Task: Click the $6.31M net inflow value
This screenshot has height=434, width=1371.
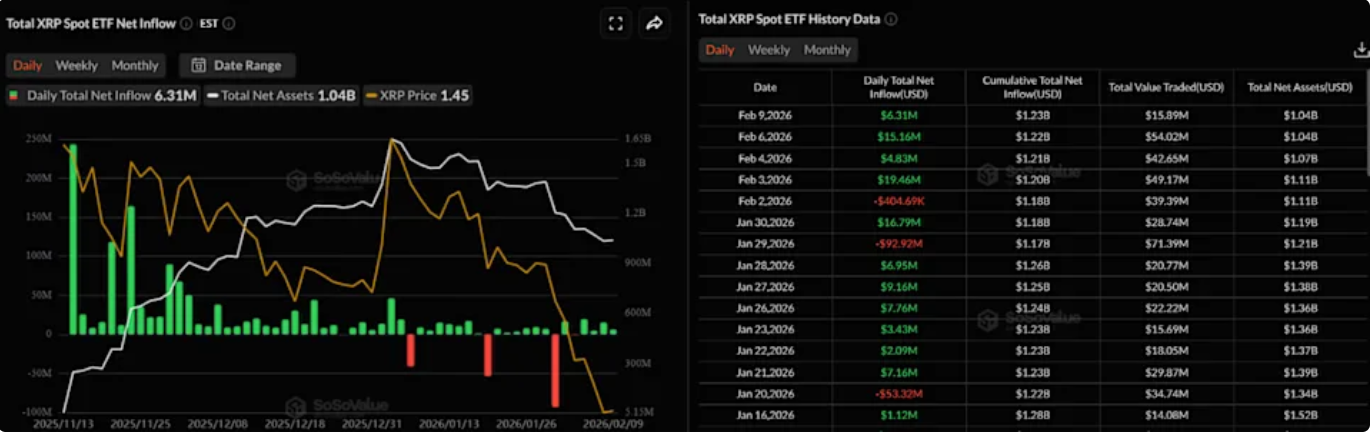Action: coord(899,115)
